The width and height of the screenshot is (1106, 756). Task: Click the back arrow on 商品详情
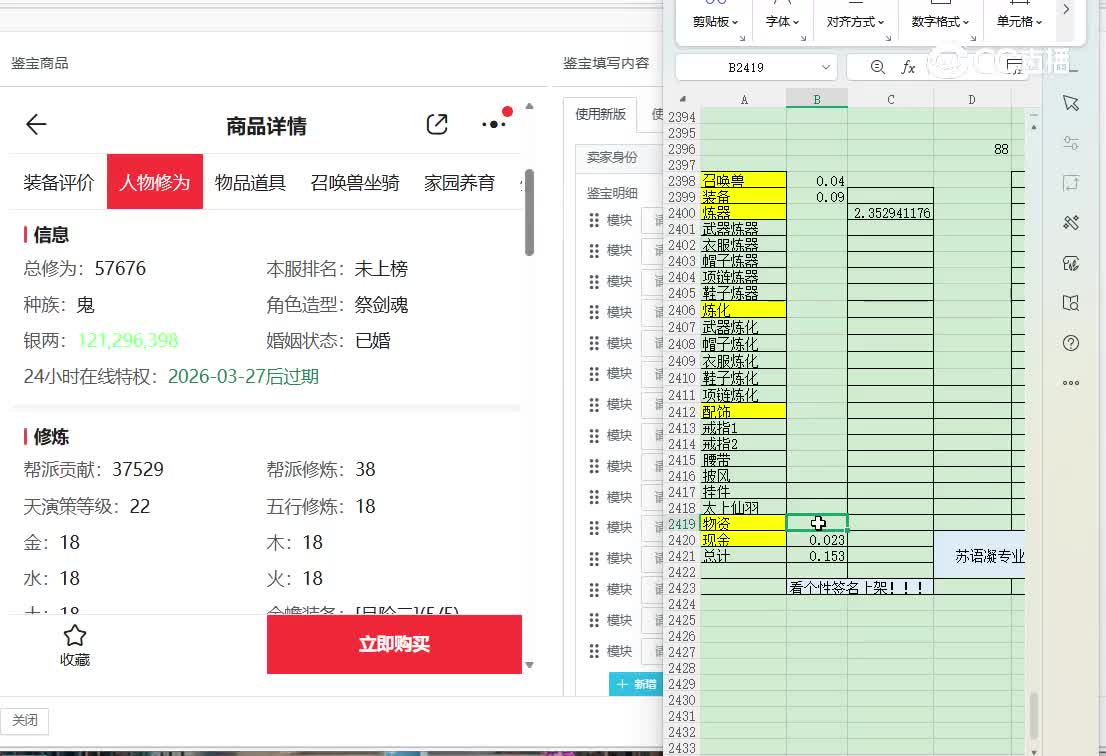[36, 125]
